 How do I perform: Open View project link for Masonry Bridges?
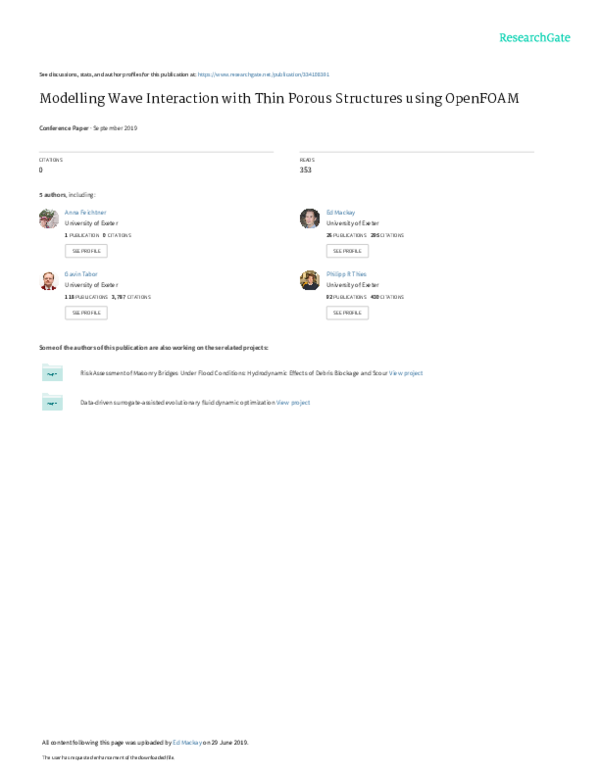coord(406,373)
